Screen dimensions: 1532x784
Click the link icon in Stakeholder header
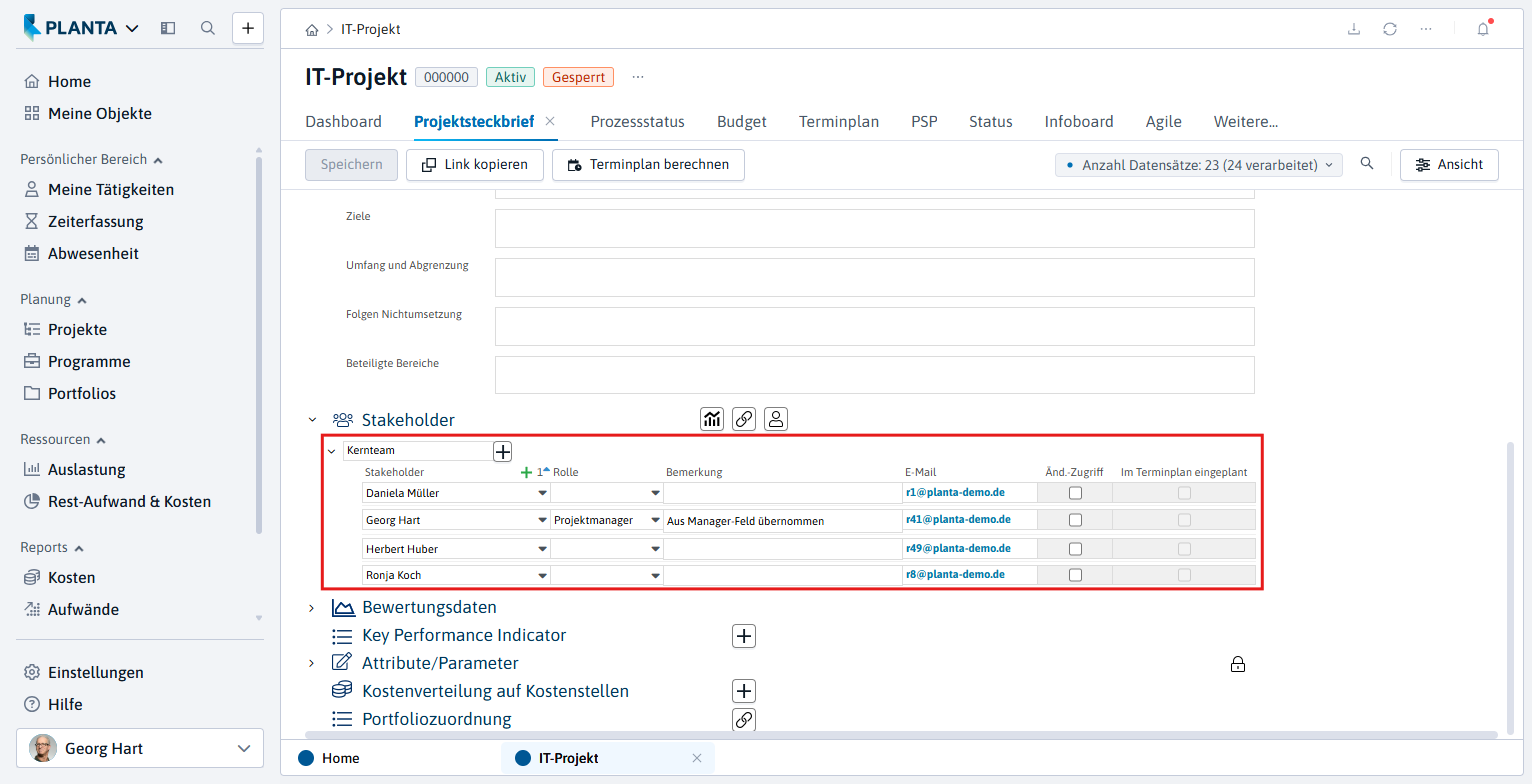(744, 419)
